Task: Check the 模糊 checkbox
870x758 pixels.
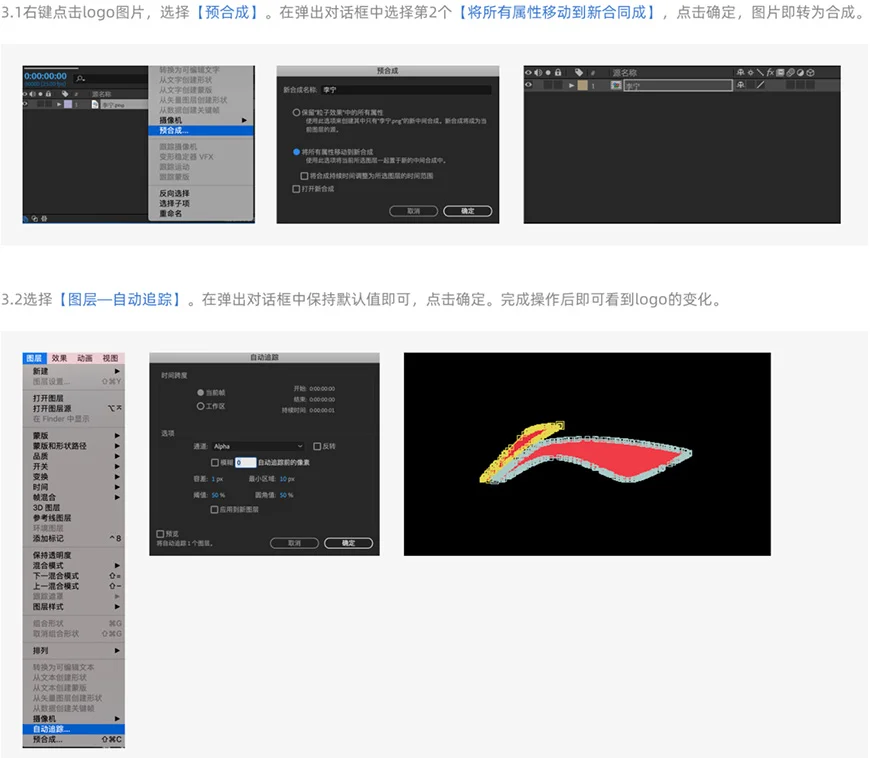Action: tap(215, 462)
